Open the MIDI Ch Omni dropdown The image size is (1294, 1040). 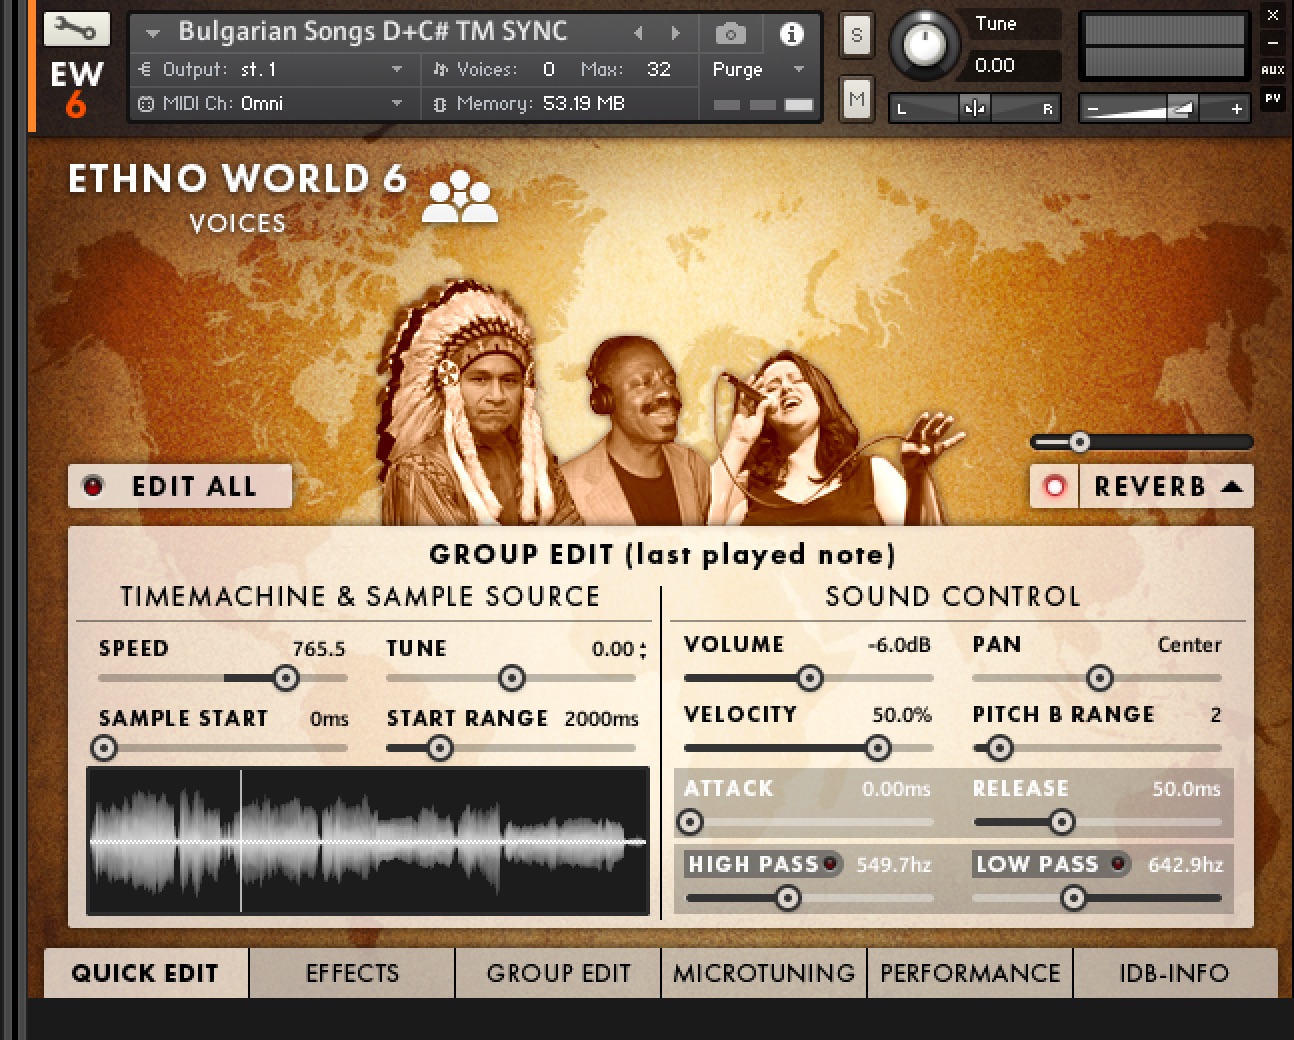pyautogui.click(x=397, y=103)
